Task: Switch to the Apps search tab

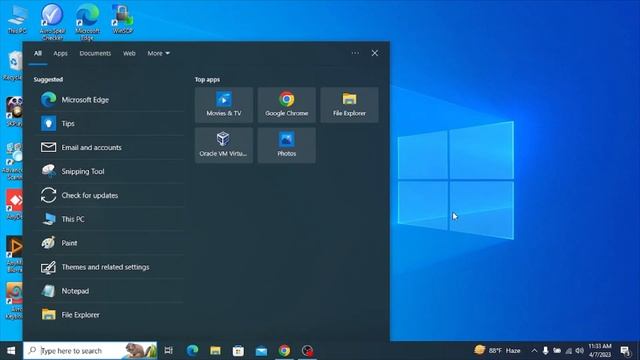Action: (x=60, y=53)
